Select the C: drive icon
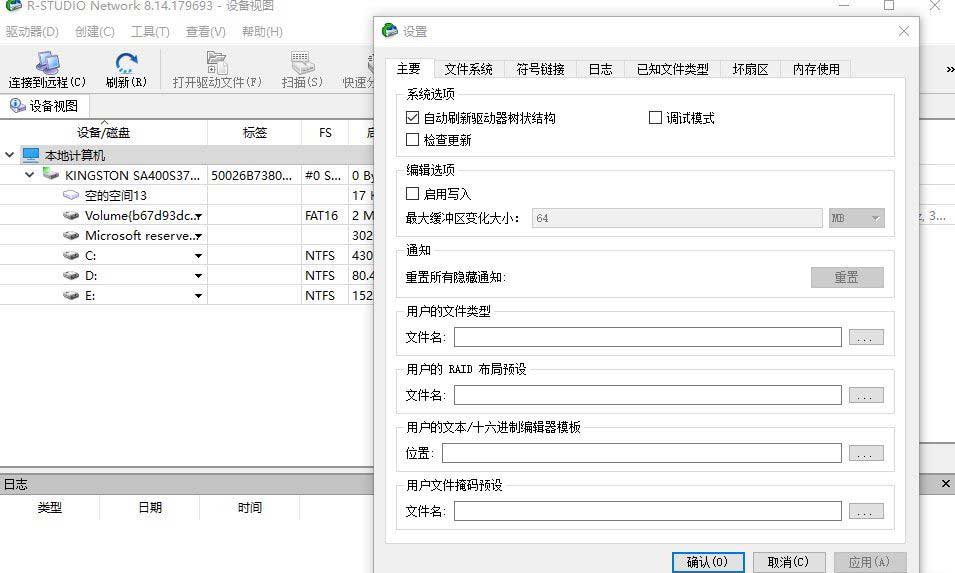This screenshot has height=573, width=955. (71, 255)
